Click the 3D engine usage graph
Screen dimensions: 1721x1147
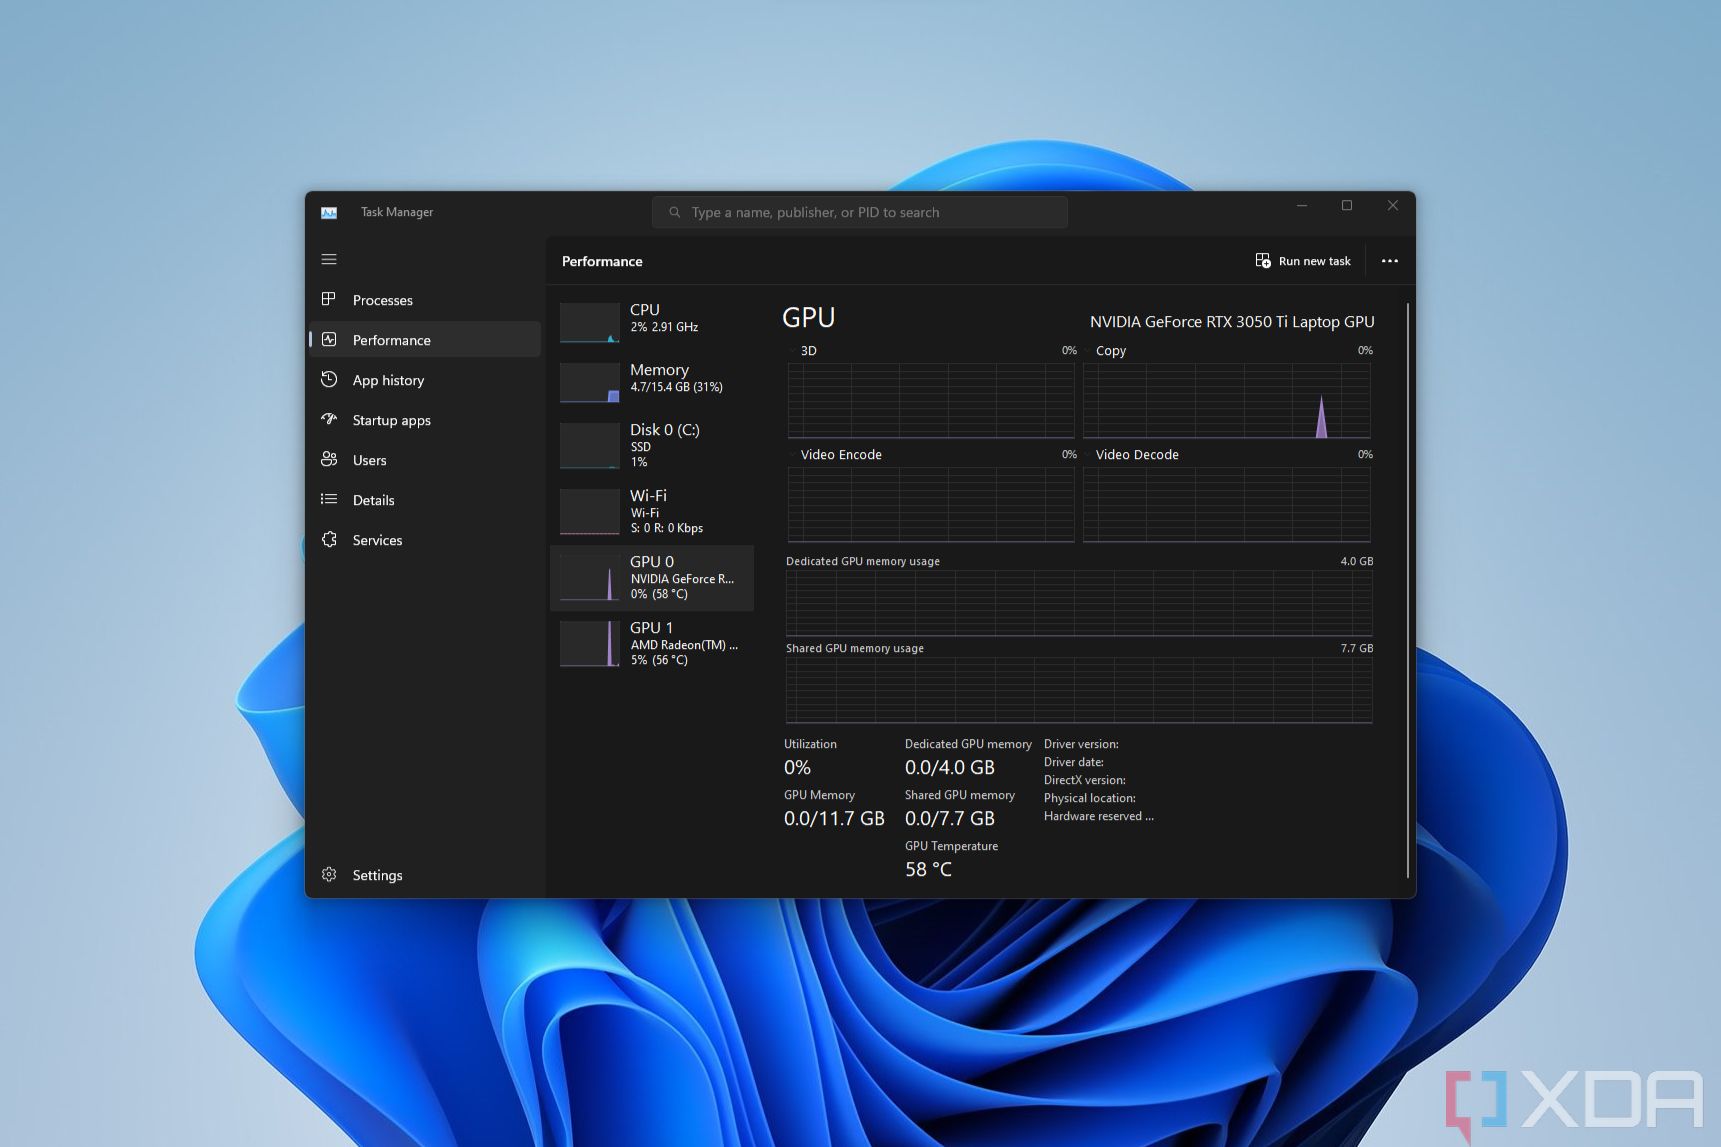931,401
